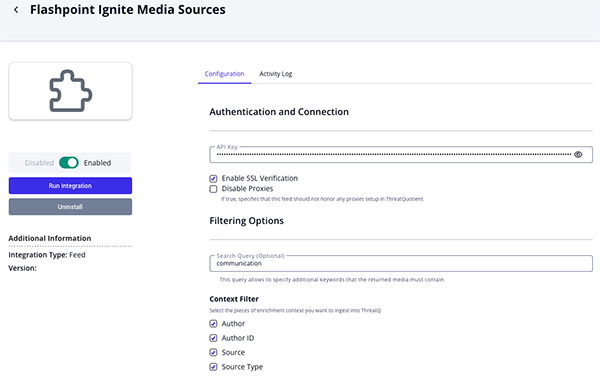This screenshot has width=600, height=376.
Task: Select the Flashpoint Ignite Media Sources title
Action: (x=128, y=10)
